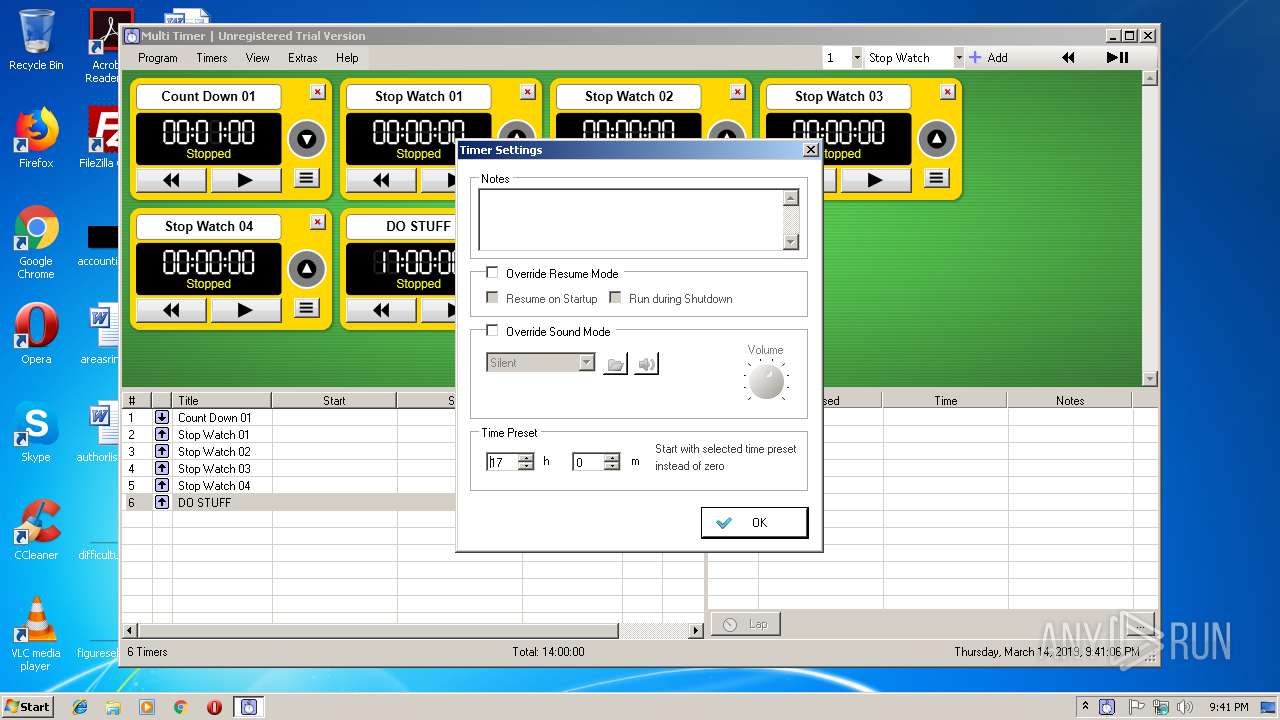Click the Title column header
The height and width of the screenshot is (720, 1280).
pos(222,400)
